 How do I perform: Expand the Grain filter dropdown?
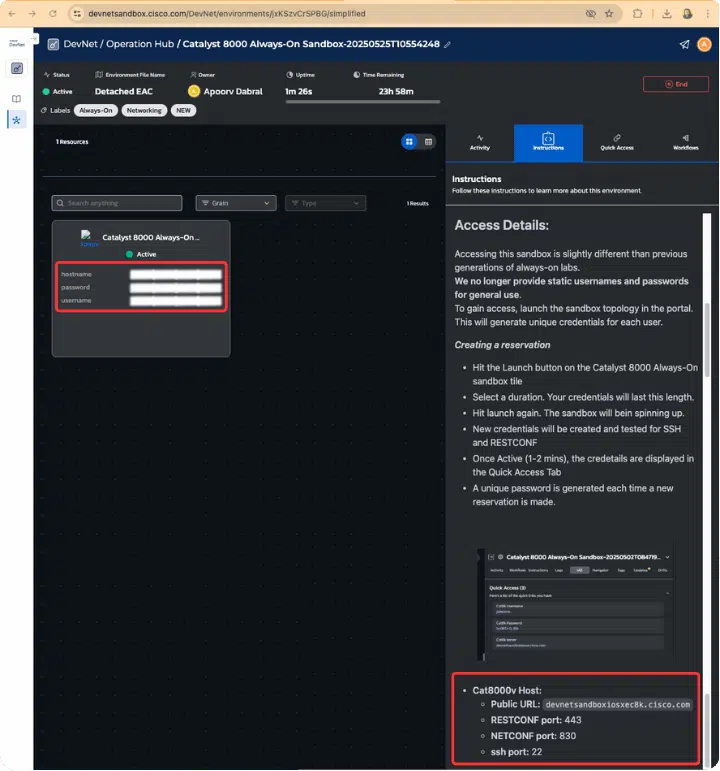coord(236,203)
